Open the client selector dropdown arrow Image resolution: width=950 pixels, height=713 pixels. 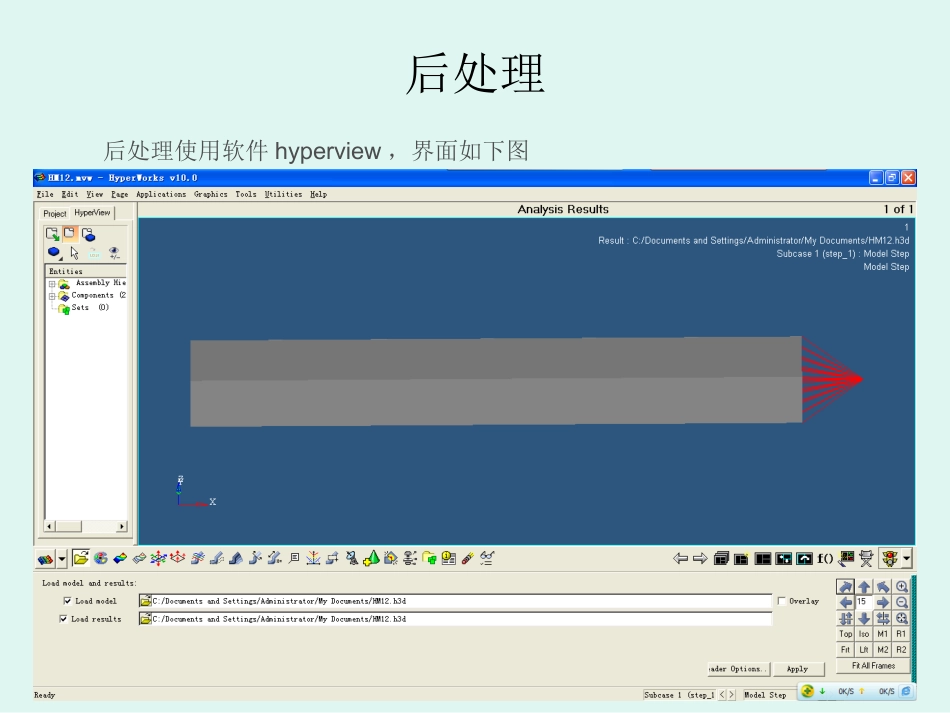click(62, 559)
